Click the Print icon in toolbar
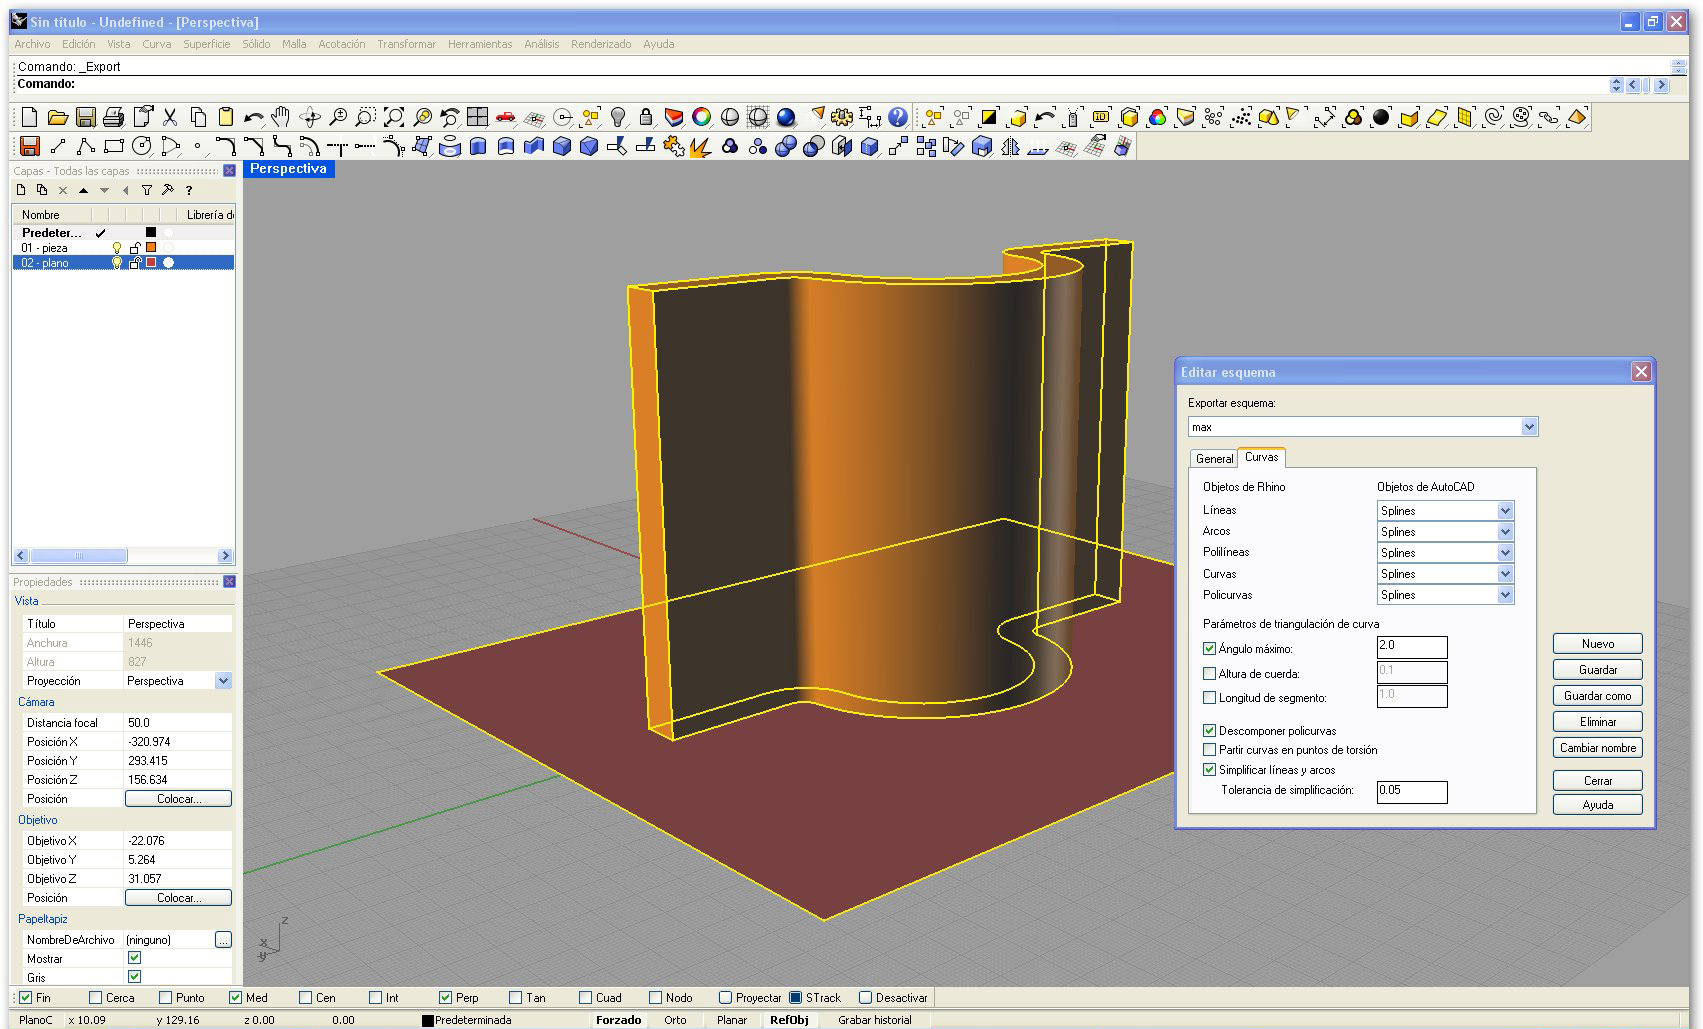This screenshot has height=1029, width=1703. pos(114,117)
